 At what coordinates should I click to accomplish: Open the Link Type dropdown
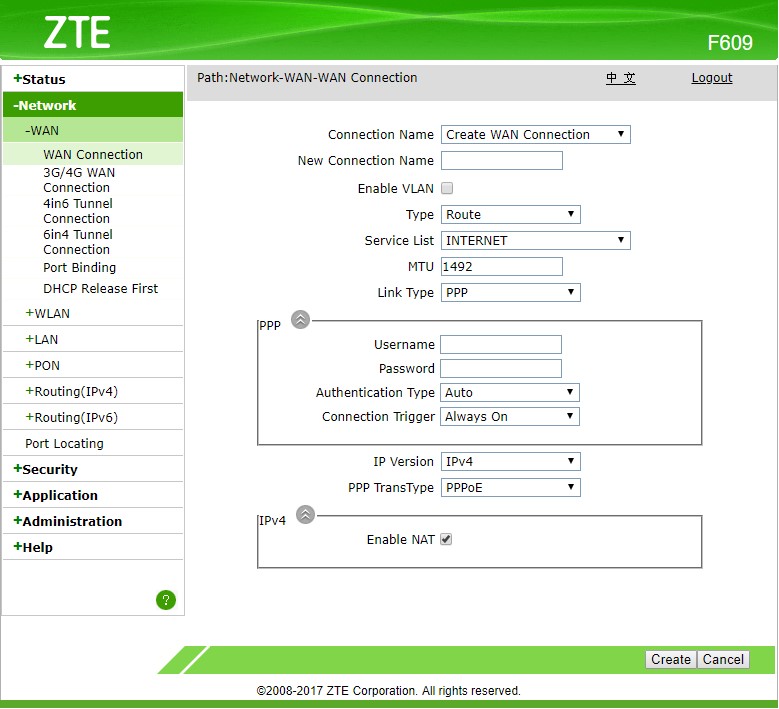pyautogui.click(x=511, y=293)
